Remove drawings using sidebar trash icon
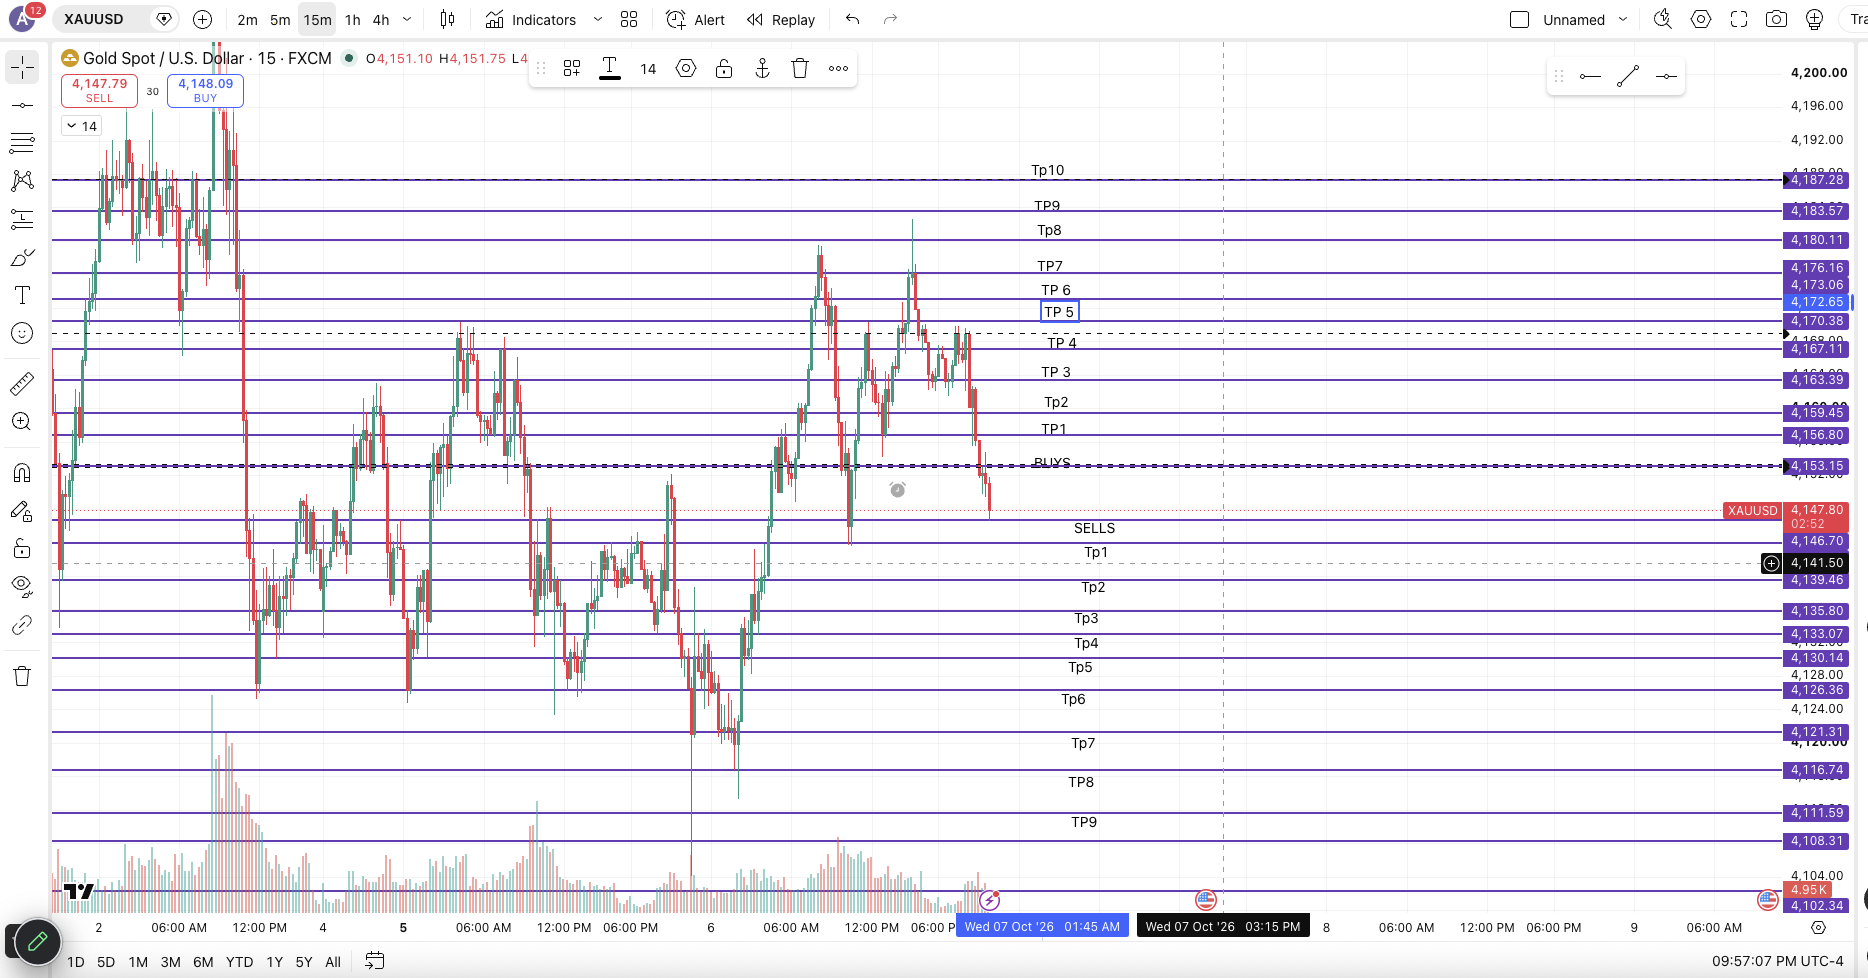The image size is (1868, 978). [x=22, y=676]
